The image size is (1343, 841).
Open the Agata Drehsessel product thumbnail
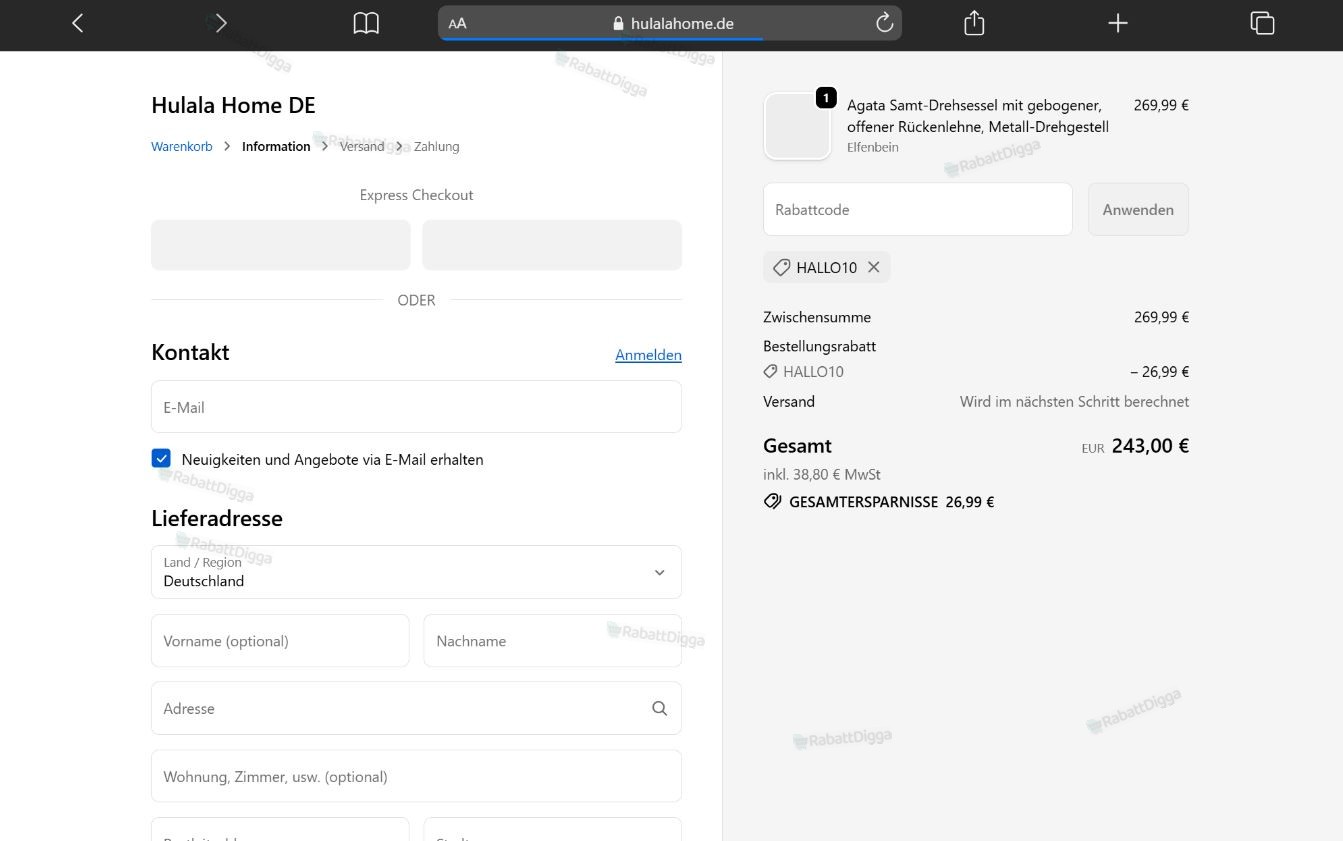797,126
